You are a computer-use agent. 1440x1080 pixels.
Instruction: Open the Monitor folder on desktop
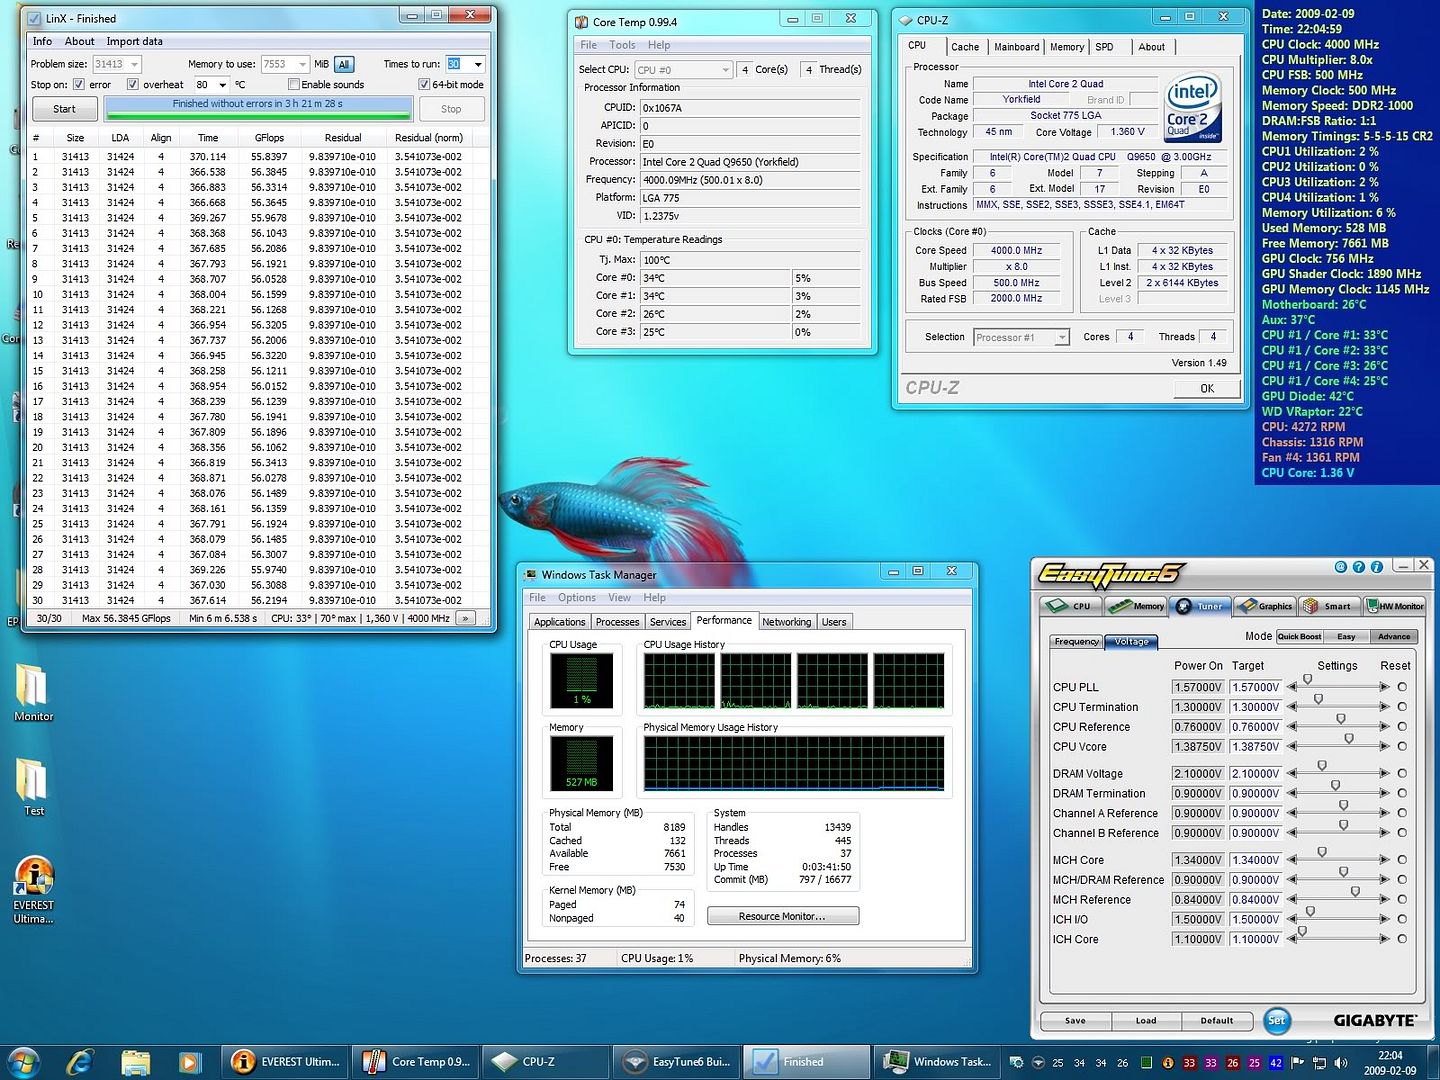[x=33, y=692]
